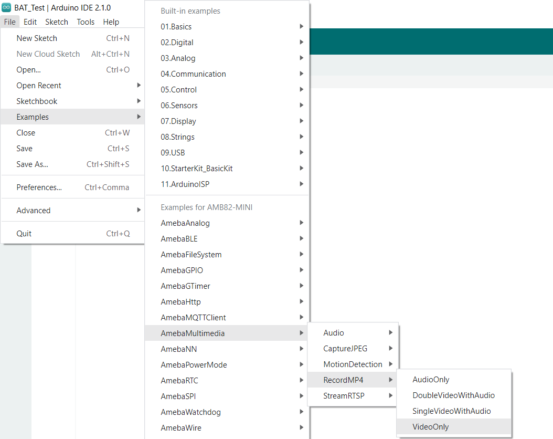Image resolution: width=553 pixels, height=439 pixels.
Task: Expand AmebaSPI examples
Action: coord(227,396)
